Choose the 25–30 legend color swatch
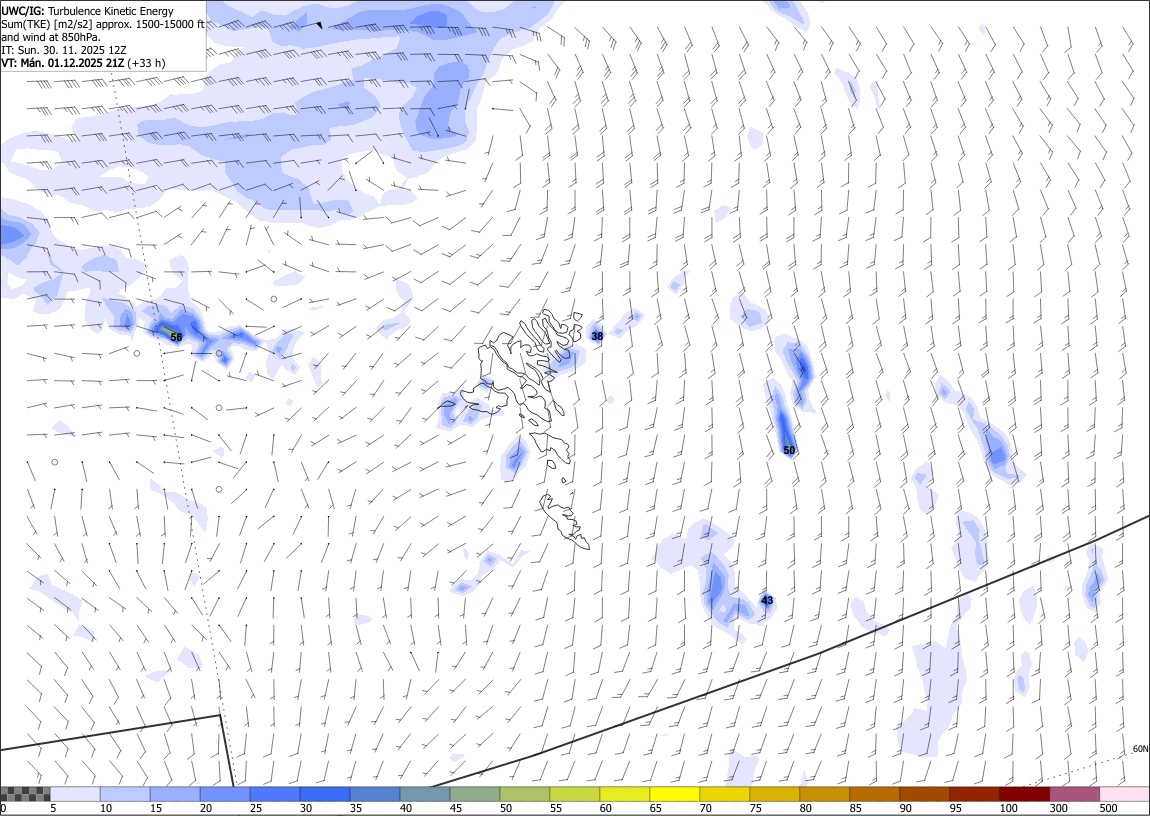This screenshot has width=1150, height=816. [x=275, y=794]
